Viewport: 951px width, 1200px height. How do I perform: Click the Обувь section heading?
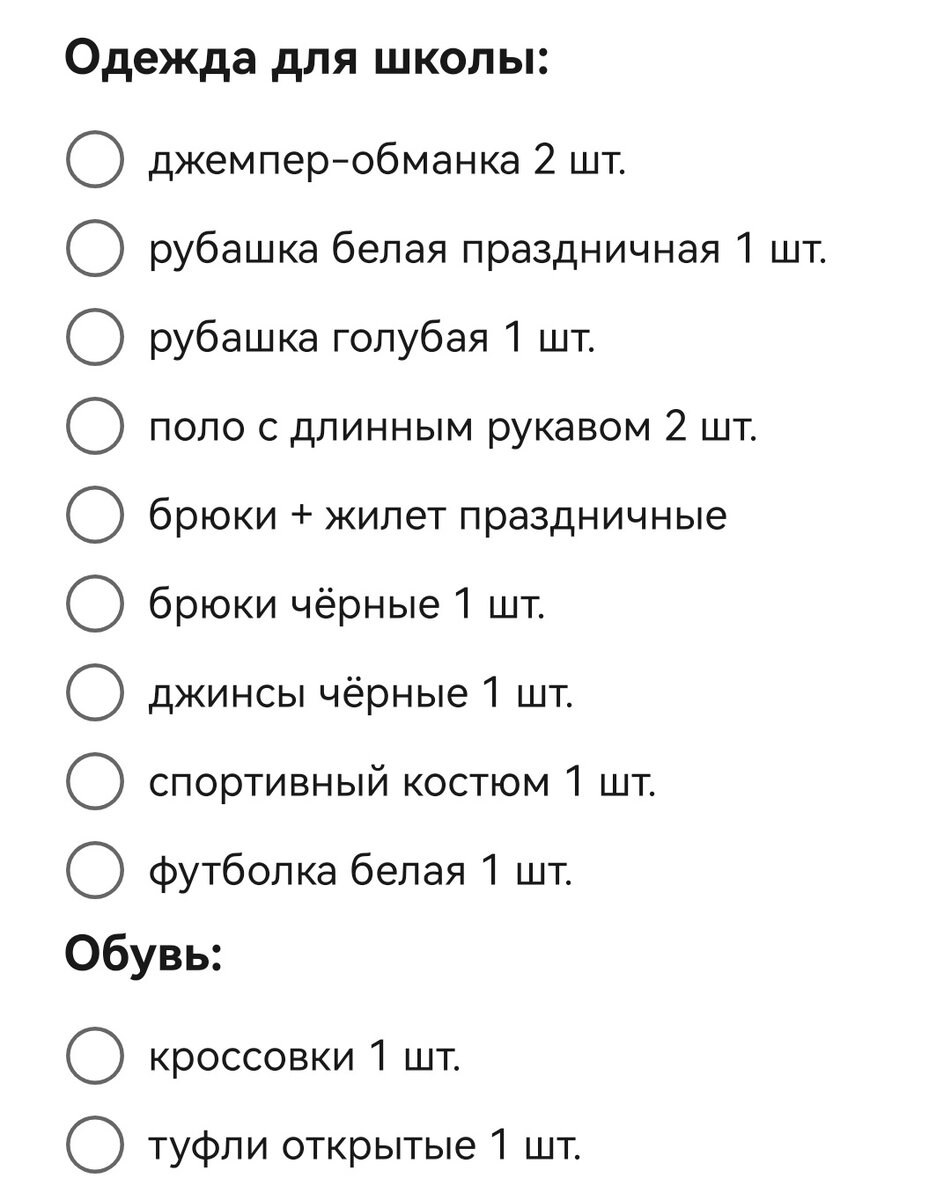point(142,956)
